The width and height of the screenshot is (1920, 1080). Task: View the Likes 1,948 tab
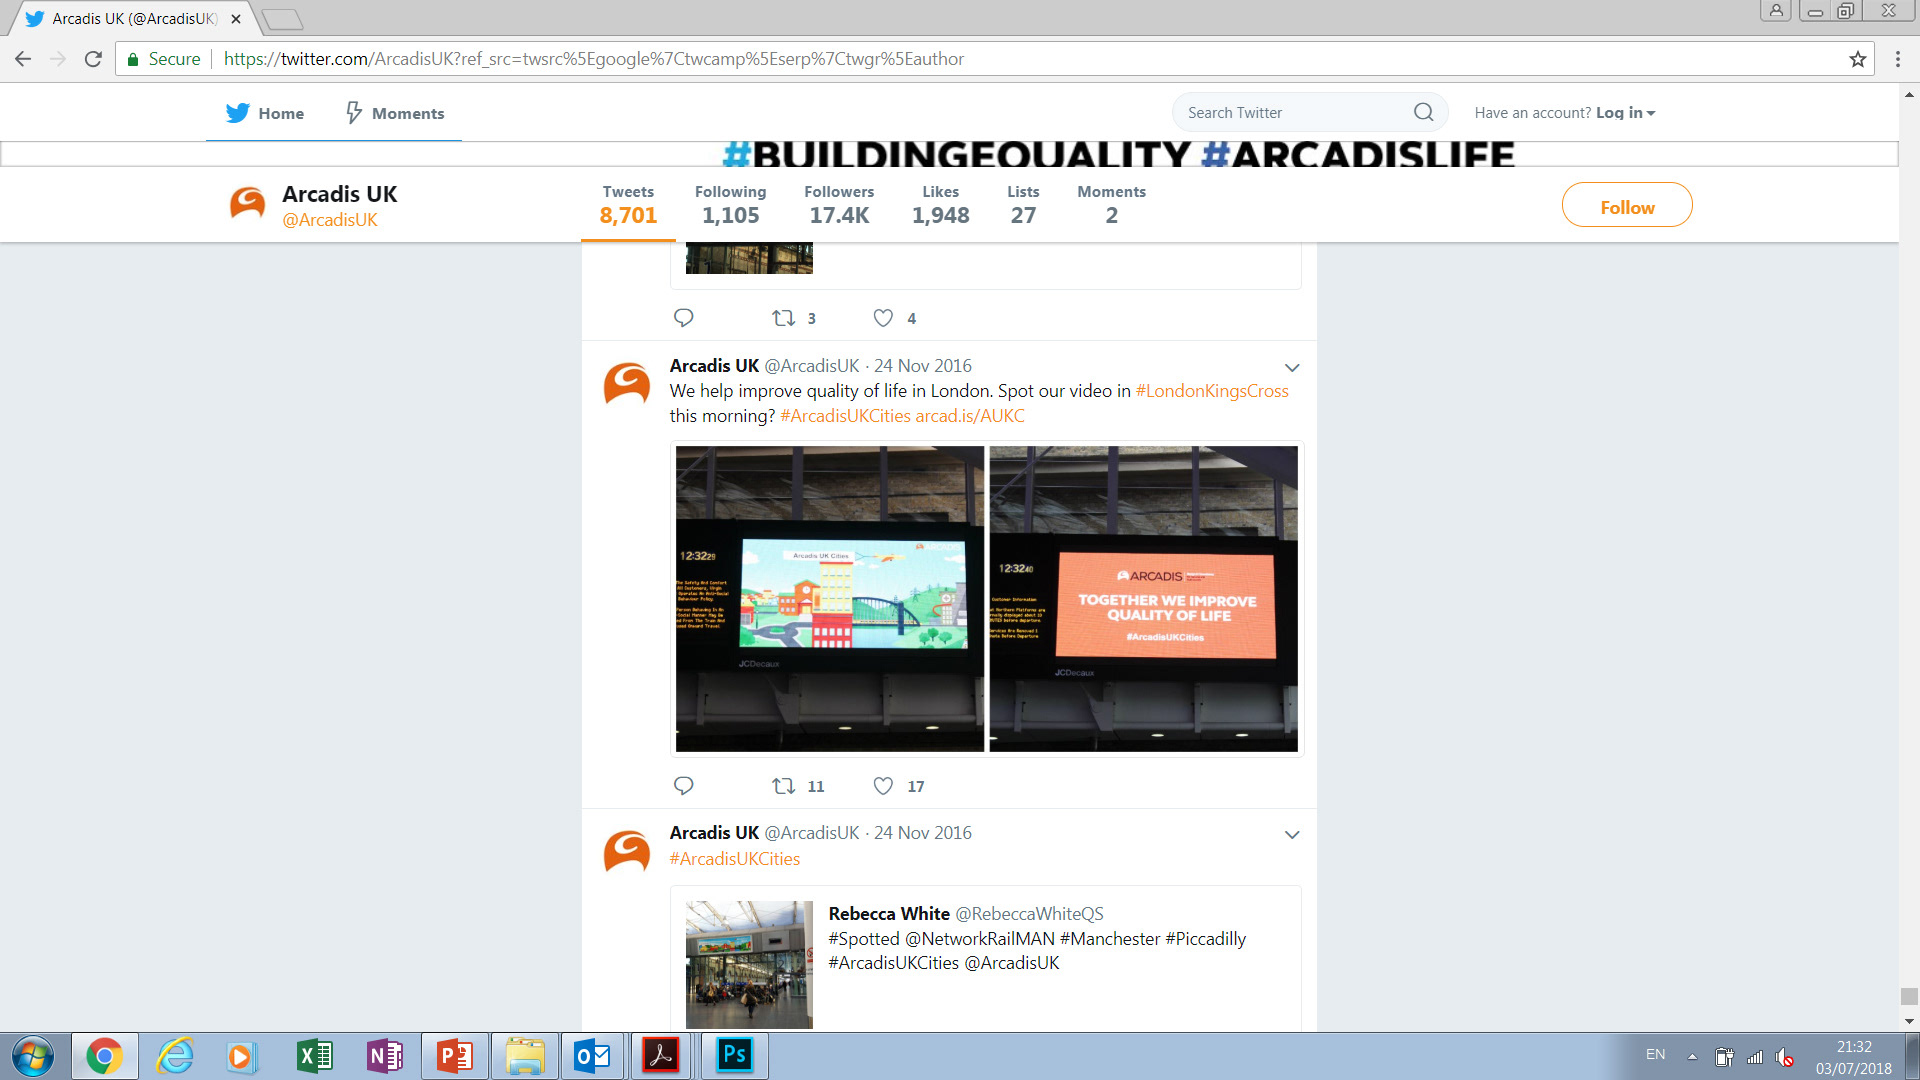coord(941,205)
